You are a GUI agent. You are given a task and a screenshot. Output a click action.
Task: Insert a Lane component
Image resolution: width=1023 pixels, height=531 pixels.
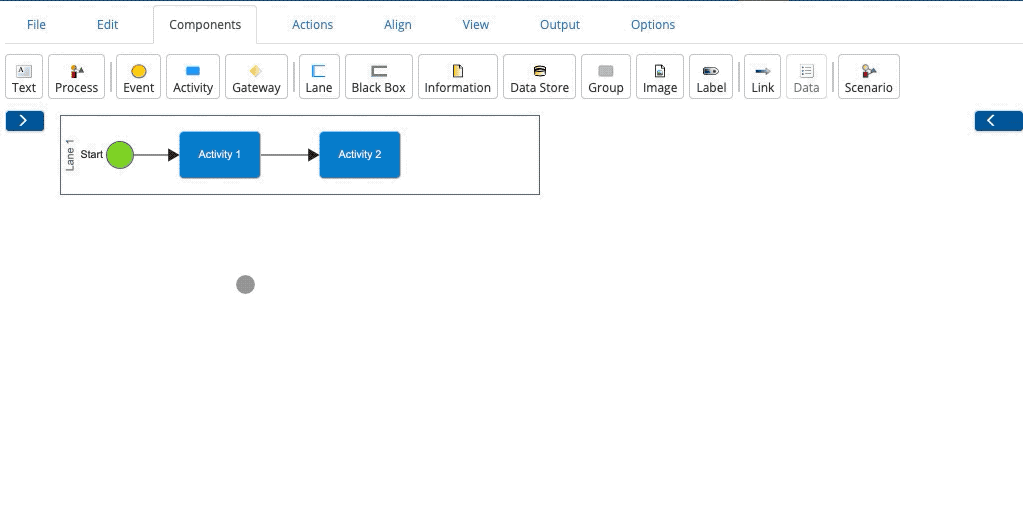[319, 77]
